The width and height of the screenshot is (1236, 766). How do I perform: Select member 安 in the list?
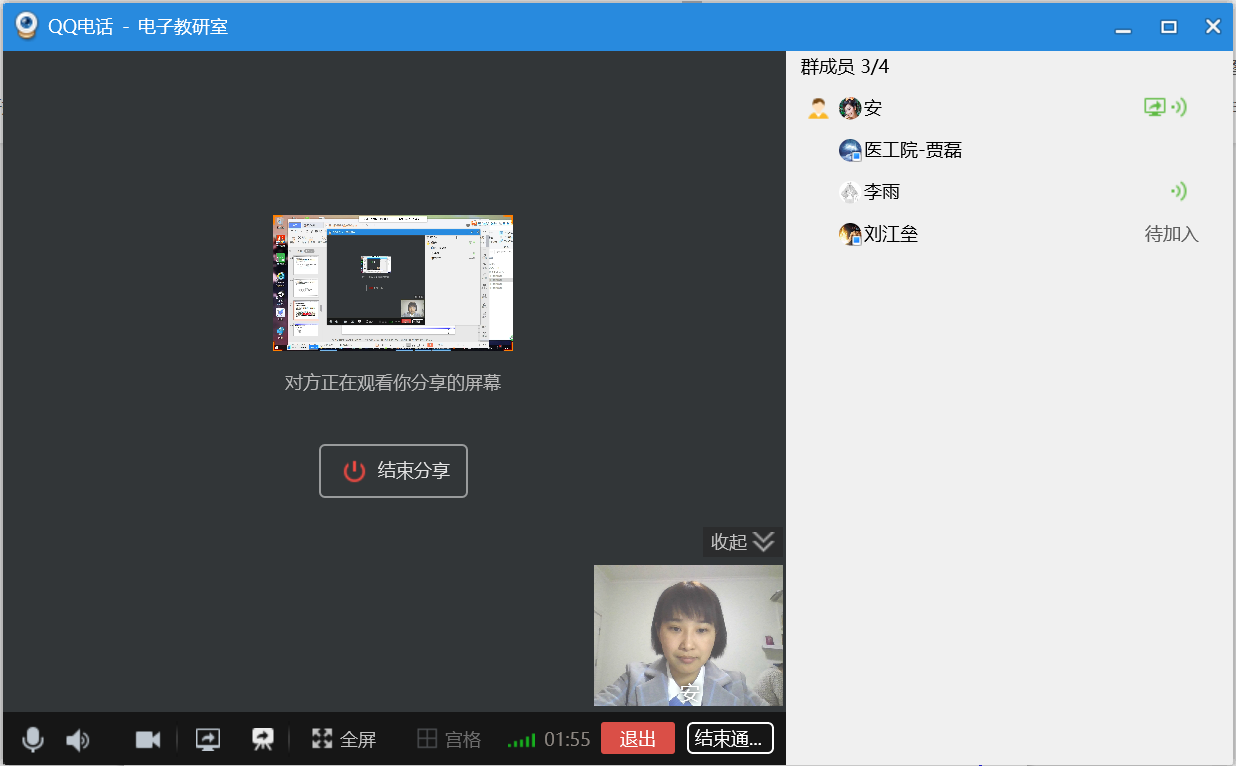872,108
